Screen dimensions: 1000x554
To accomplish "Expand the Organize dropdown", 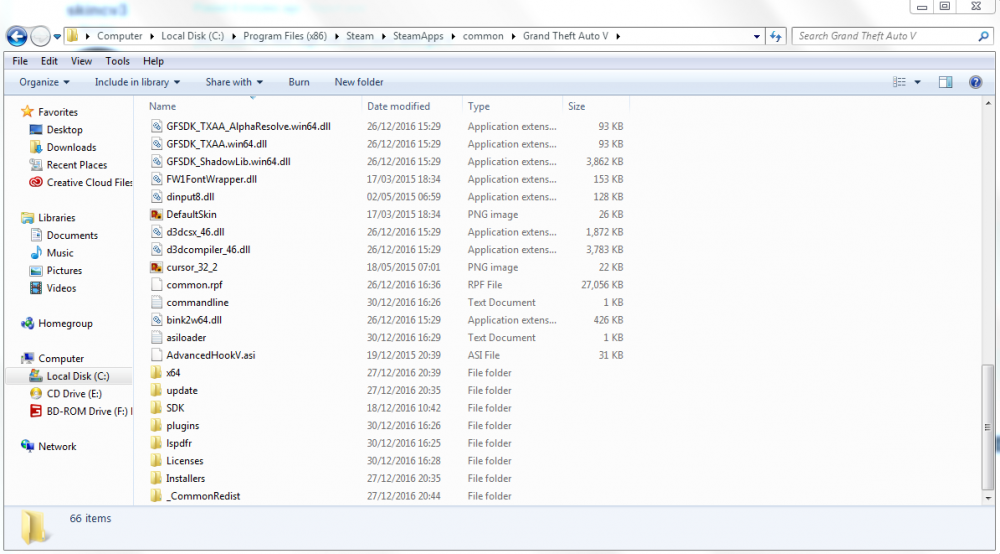I will [x=44, y=82].
